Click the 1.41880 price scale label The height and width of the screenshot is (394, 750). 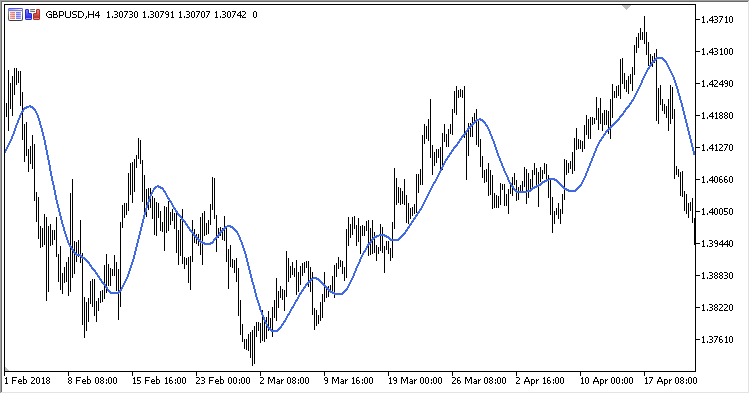click(717, 116)
